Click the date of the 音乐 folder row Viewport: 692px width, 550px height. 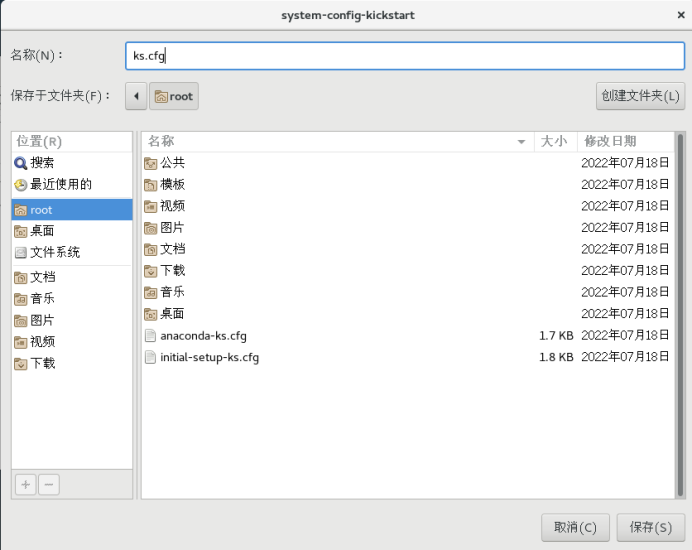[x=625, y=292]
